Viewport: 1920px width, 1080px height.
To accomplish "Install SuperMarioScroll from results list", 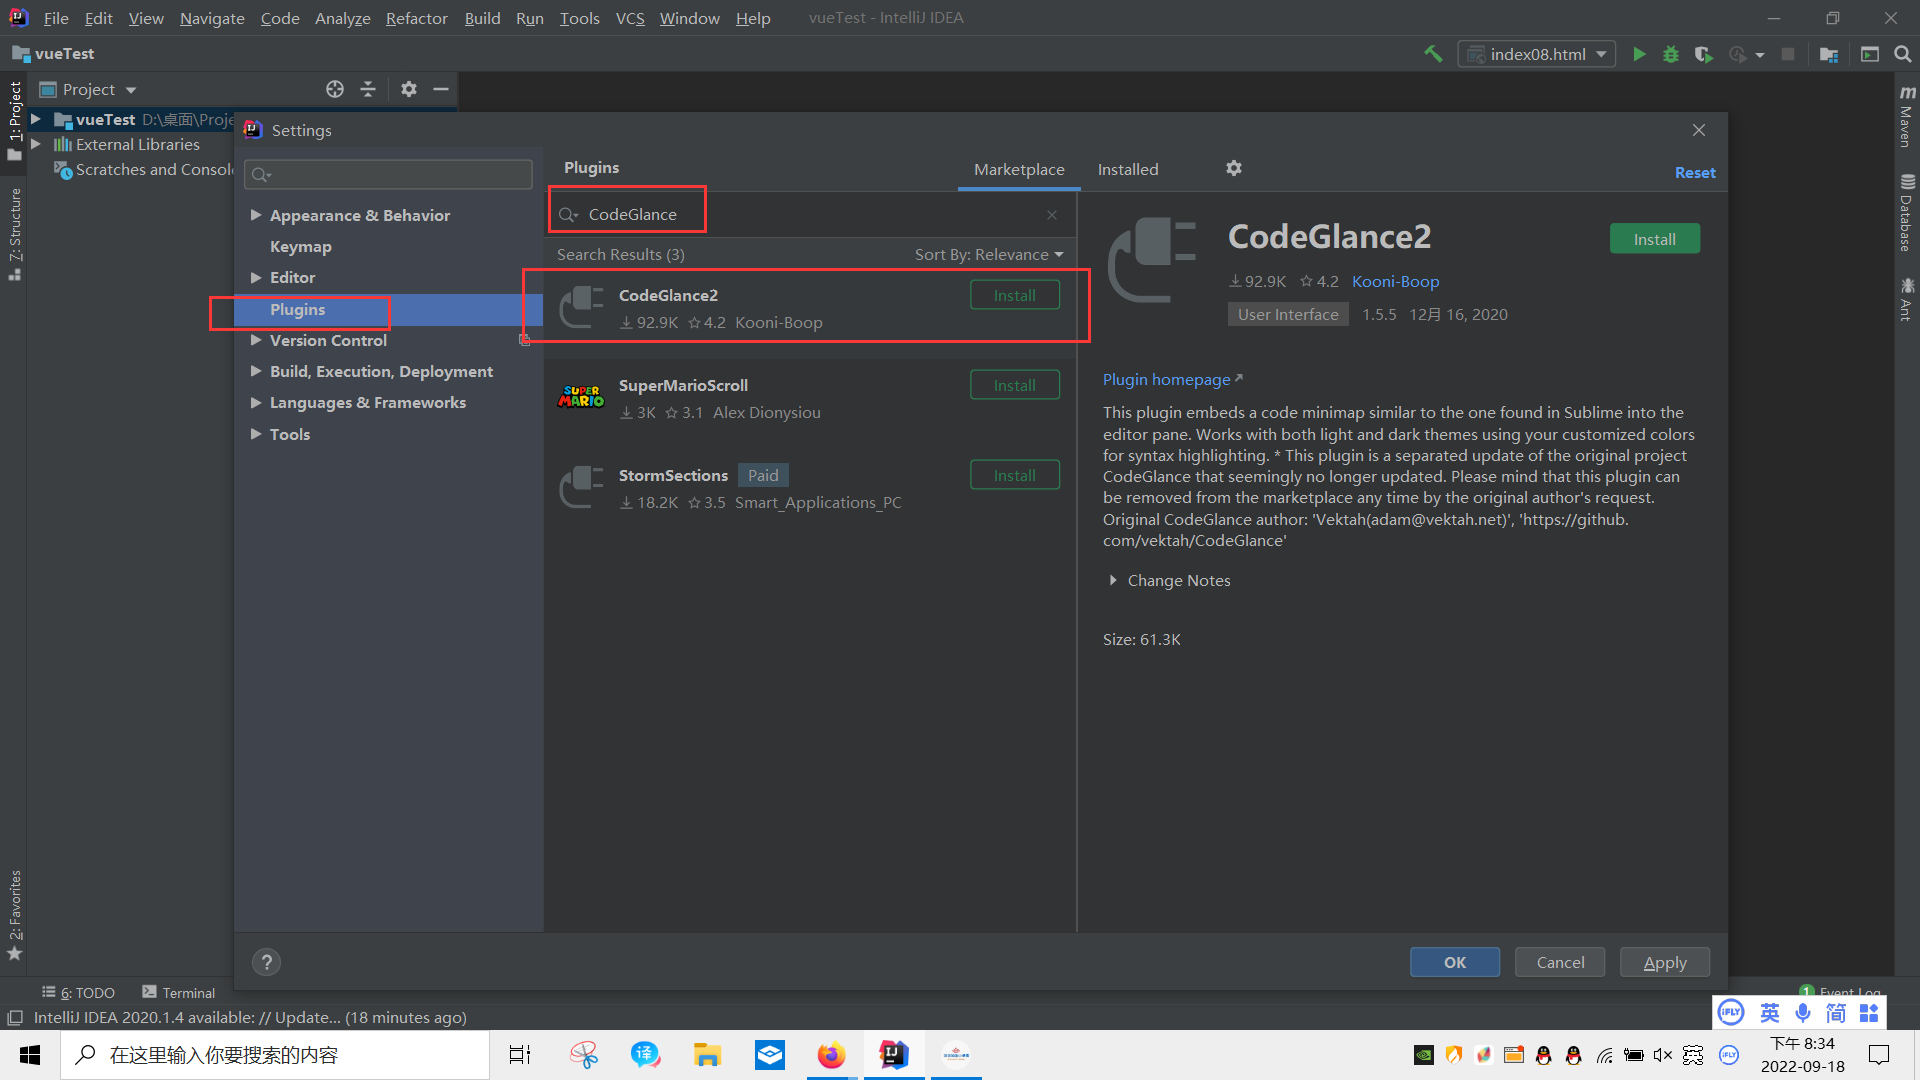I will tap(1014, 385).
